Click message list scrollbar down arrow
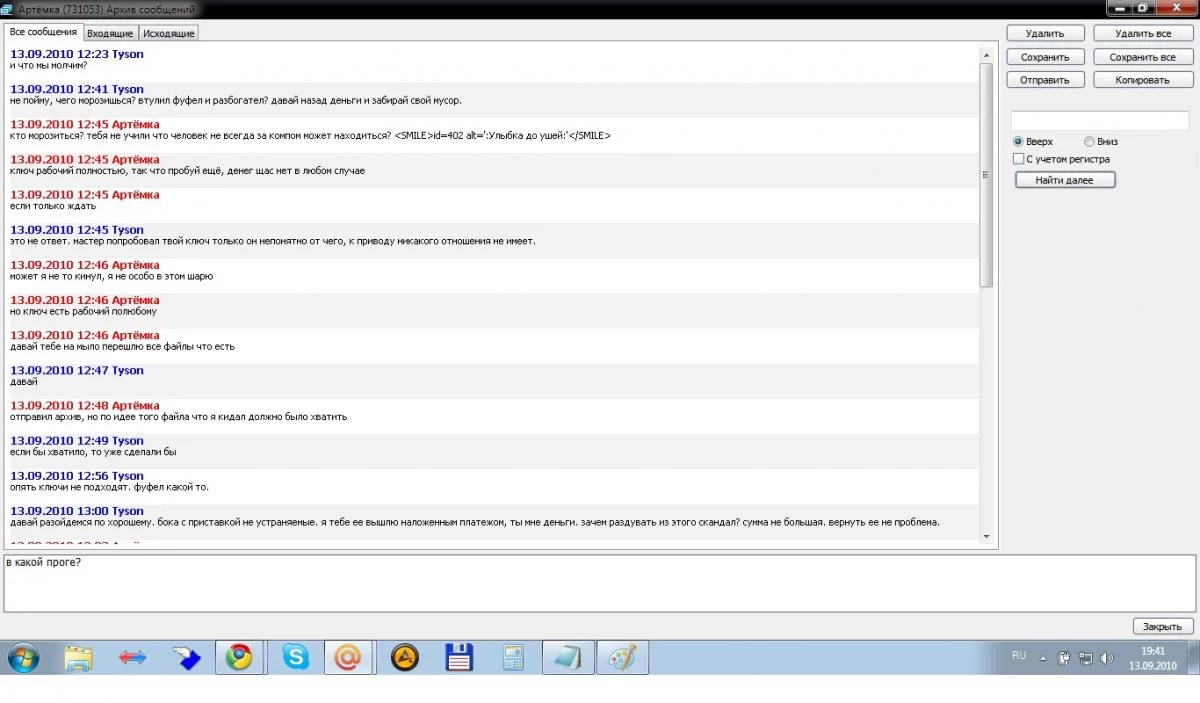Screen dimensions: 1200x703 point(987,537)
